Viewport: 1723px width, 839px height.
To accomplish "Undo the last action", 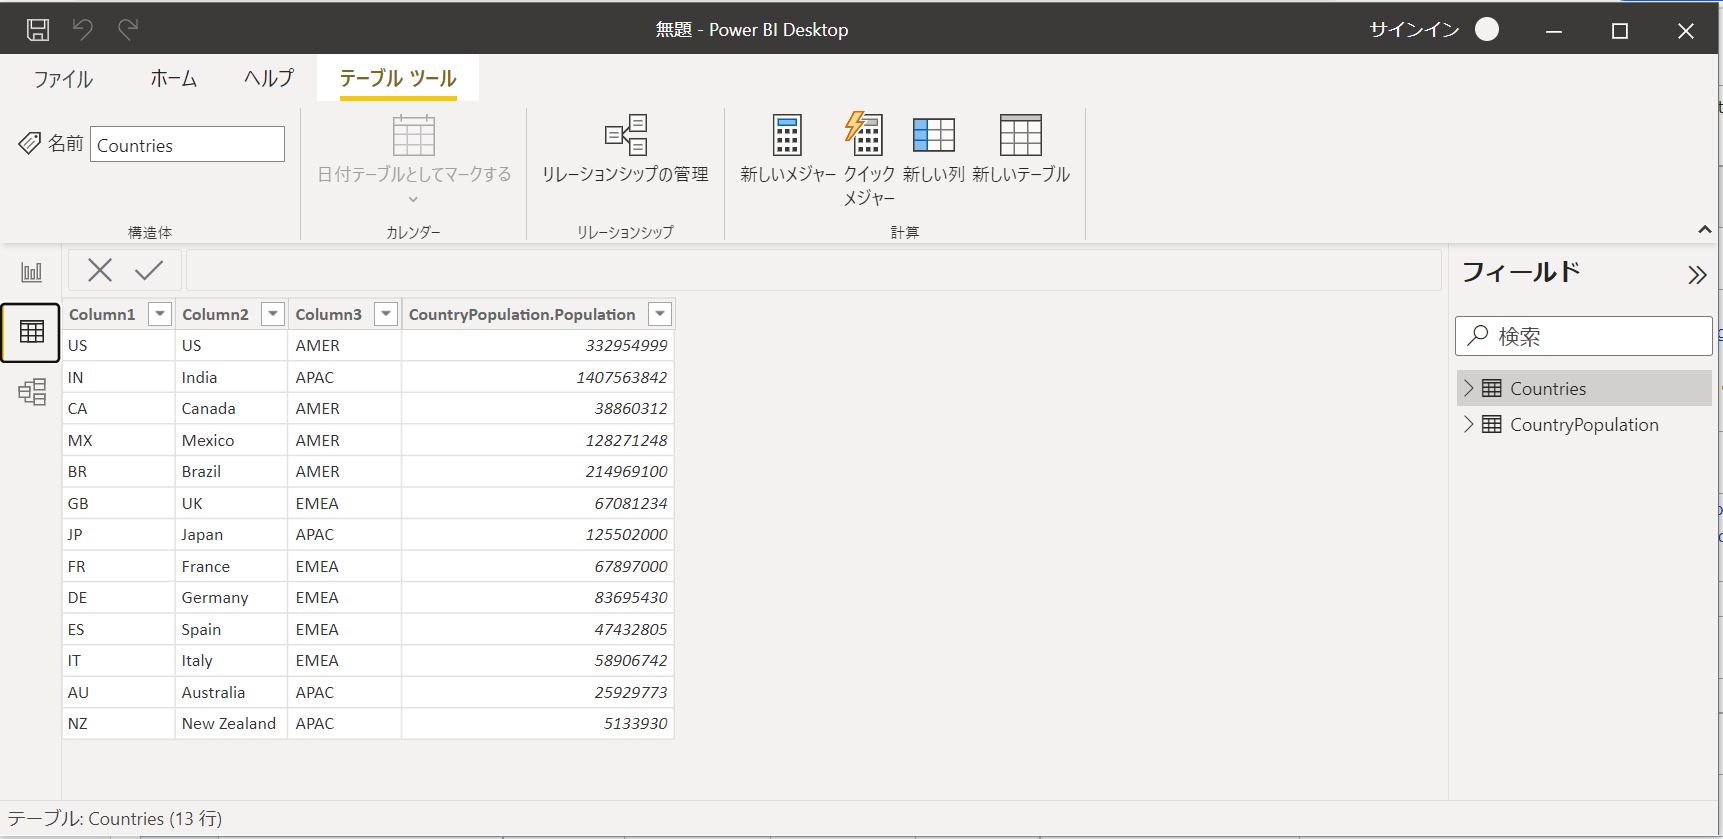I will coord(83,30).
